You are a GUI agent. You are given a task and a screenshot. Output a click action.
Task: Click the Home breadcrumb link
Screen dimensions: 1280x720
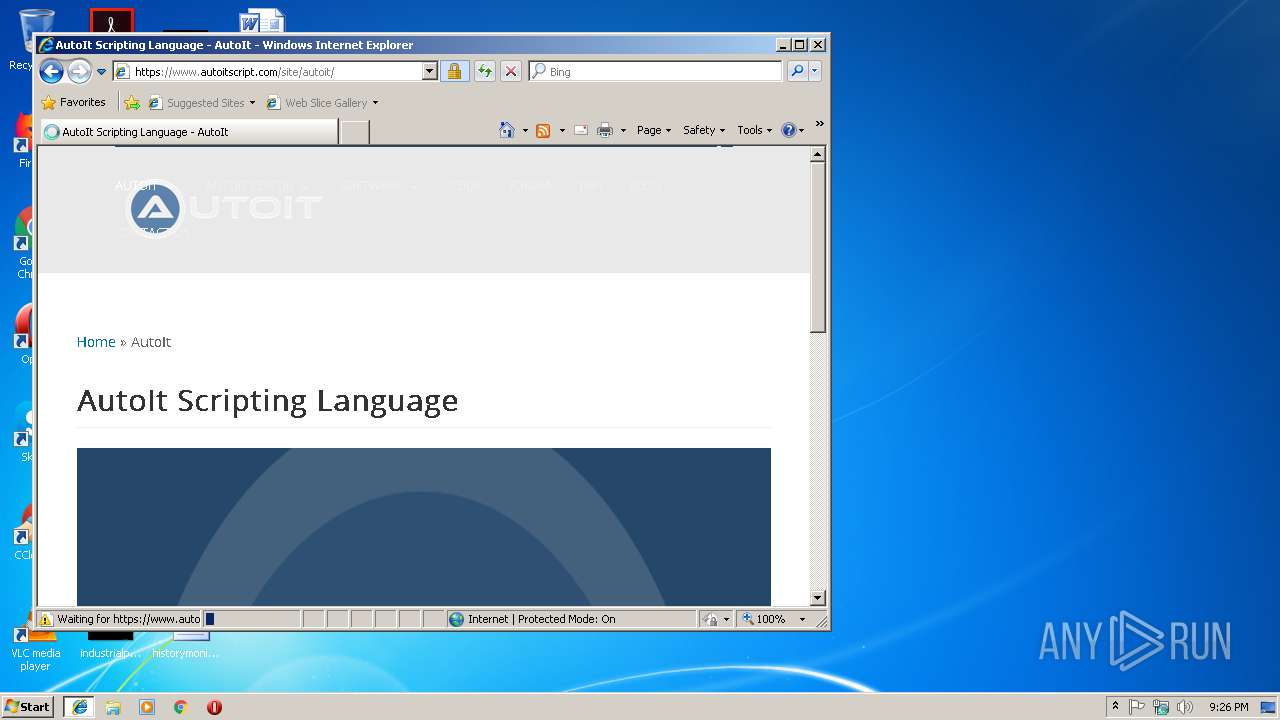pyautogui.click(x=96, y=342)
